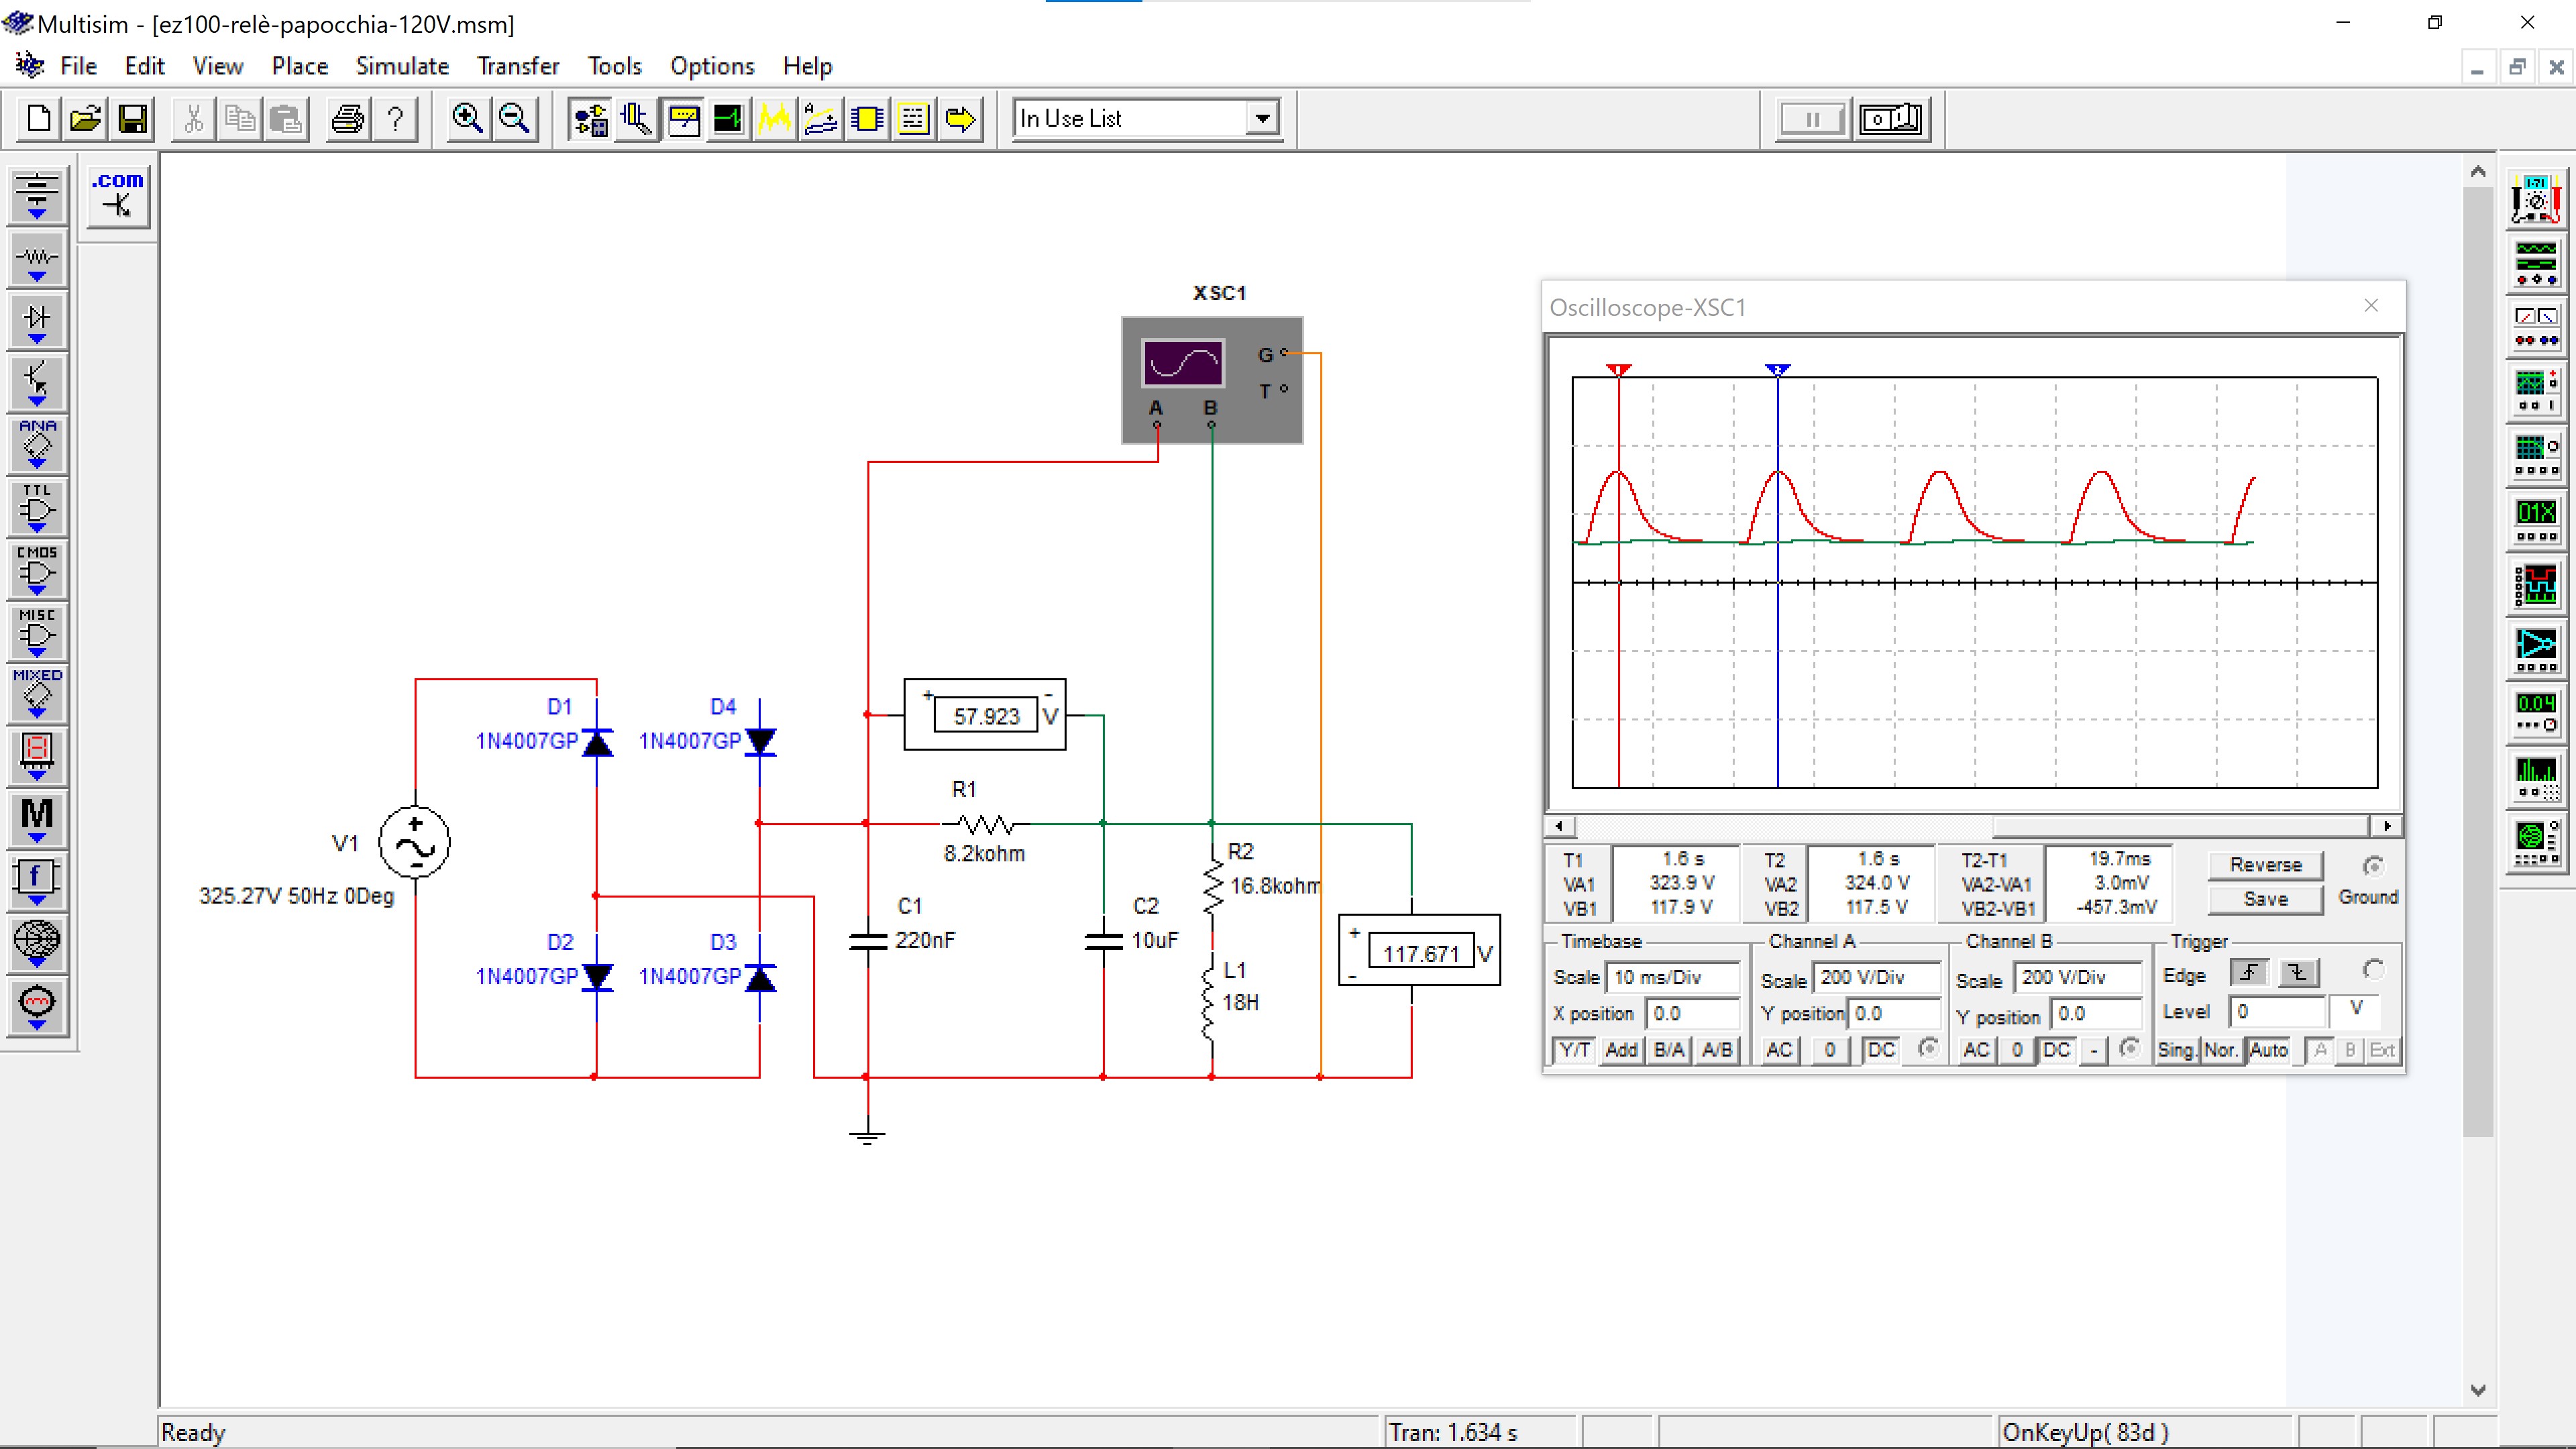Click the Zoom in magnifier icon
The image size is (2576, 1449).
[x=467, y=119]
